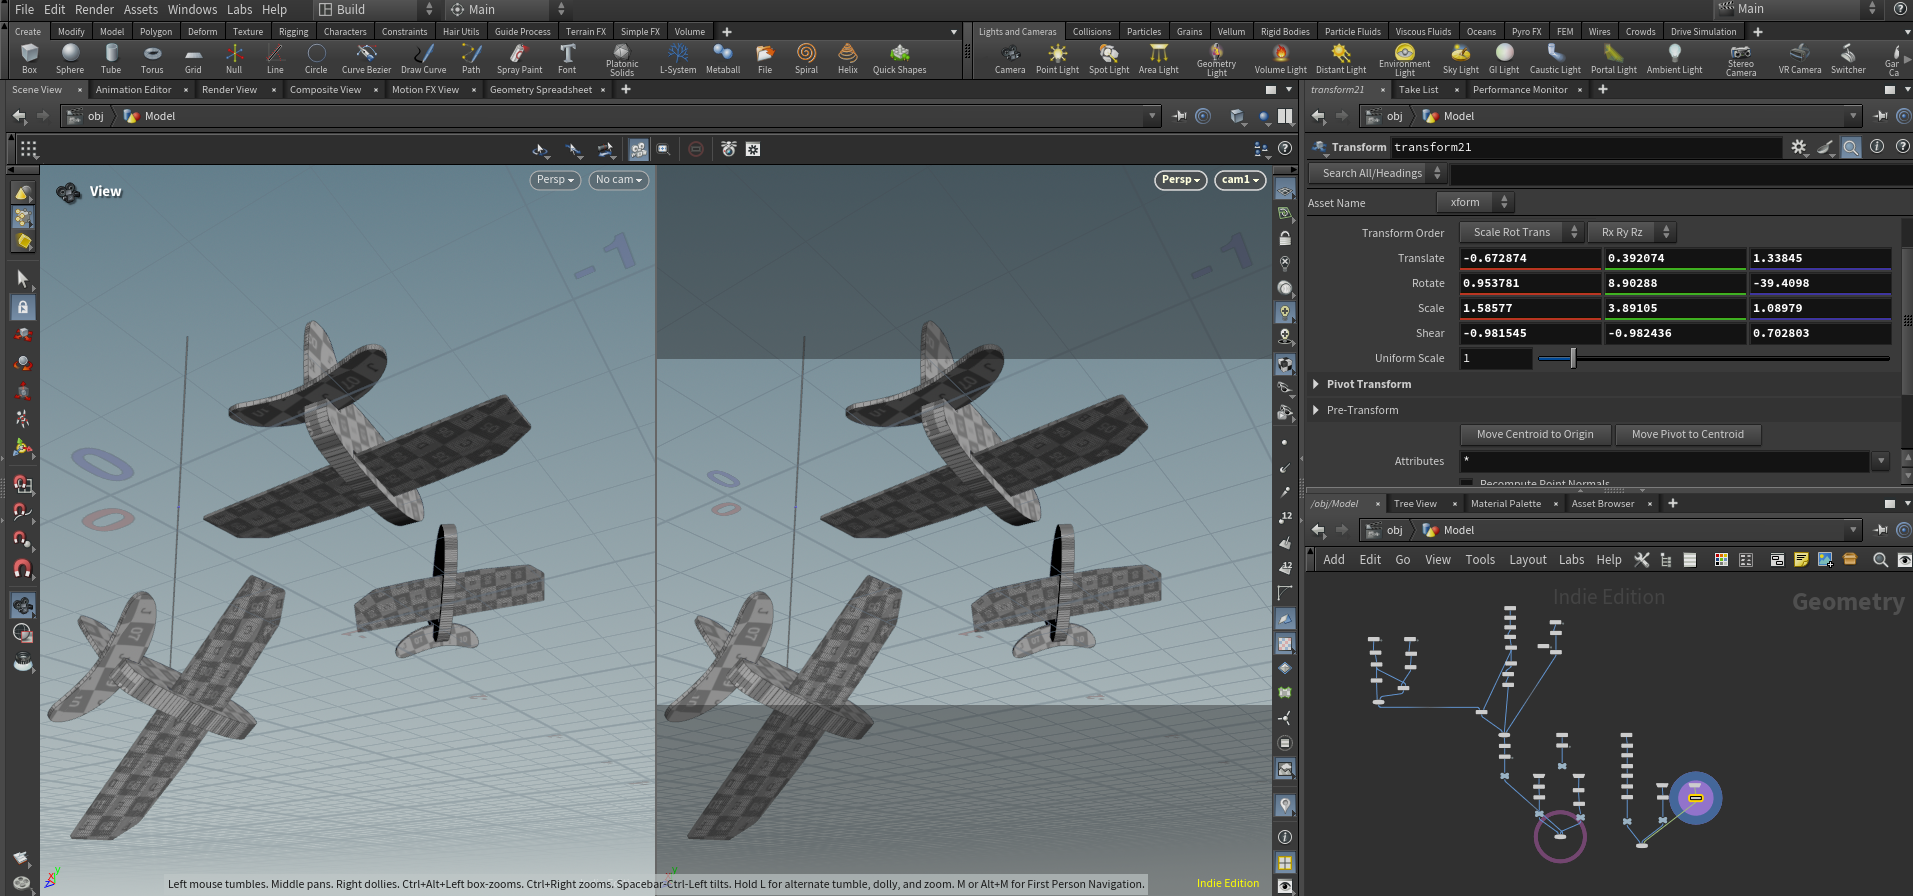The height and width of the screenshot is (896, 1913).
Task: Switch to the Animation Editor tab
Action: [x=134, y=89]
